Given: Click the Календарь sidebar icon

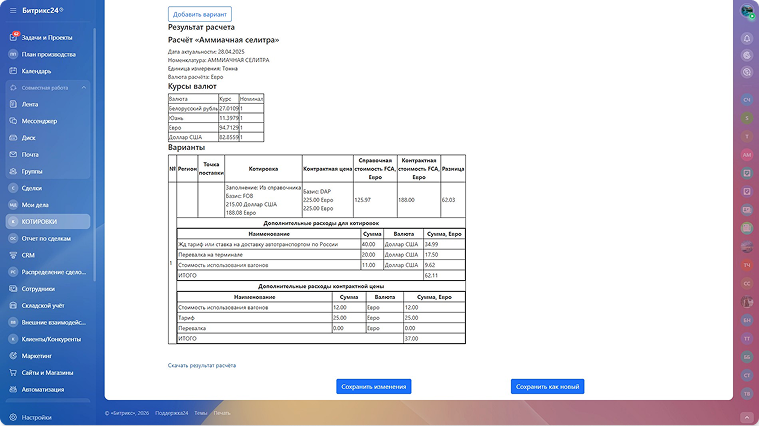Looking at the screenshot, I should [x=13, y=71].
